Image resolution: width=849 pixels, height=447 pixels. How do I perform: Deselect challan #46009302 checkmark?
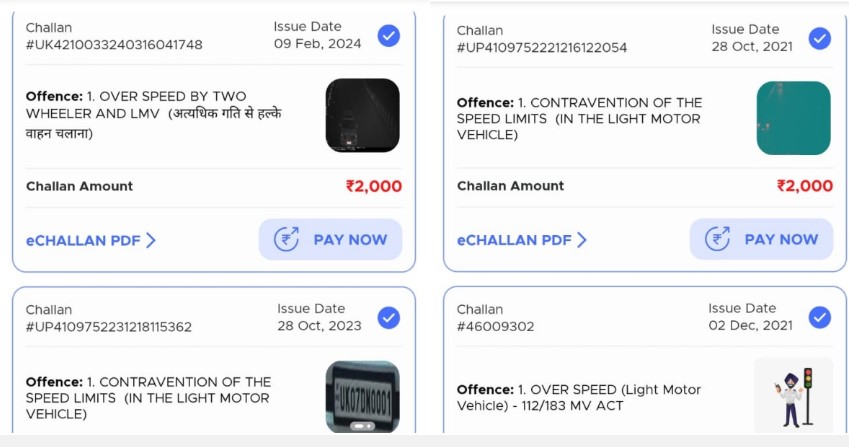click(x=820, y=318)
